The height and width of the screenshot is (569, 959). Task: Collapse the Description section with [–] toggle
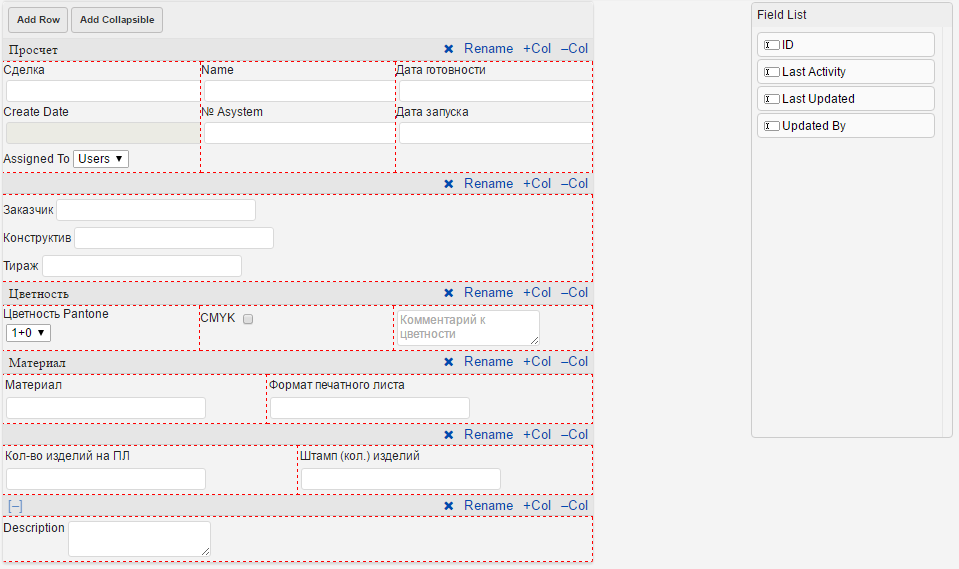15,506
